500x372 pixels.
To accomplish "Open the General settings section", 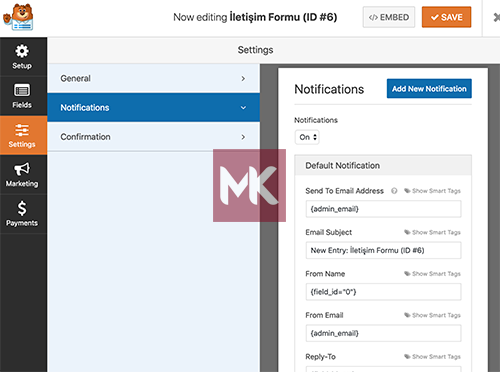I will tap(154, 78).
